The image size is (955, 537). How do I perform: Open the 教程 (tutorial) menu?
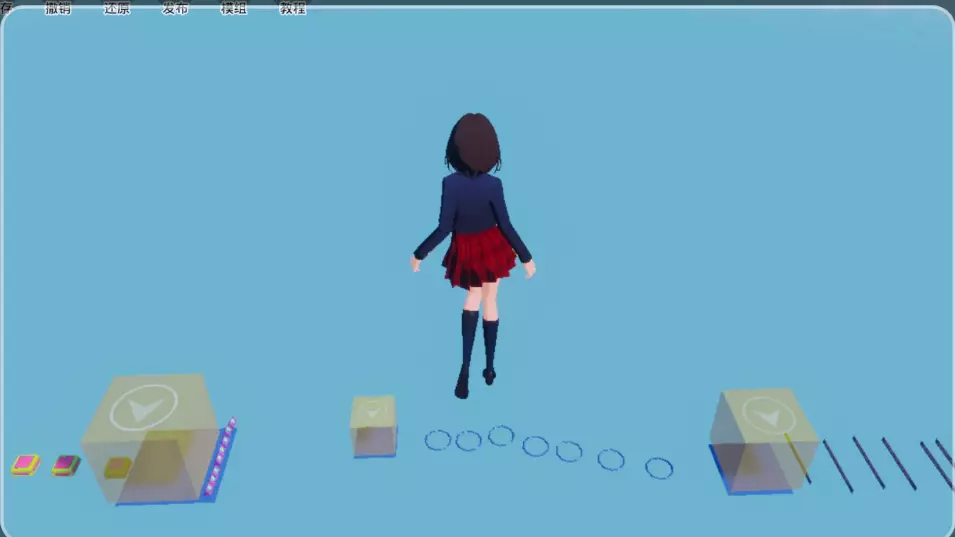292,8
